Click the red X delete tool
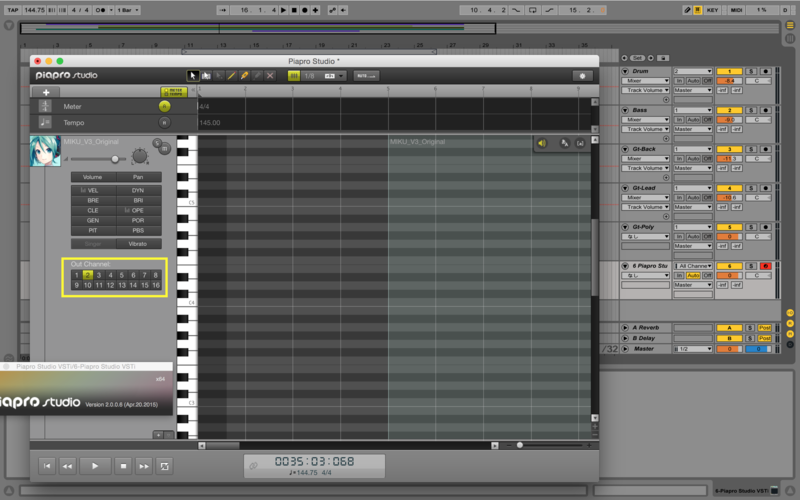 pyautogui.click(x=270, y=76)
